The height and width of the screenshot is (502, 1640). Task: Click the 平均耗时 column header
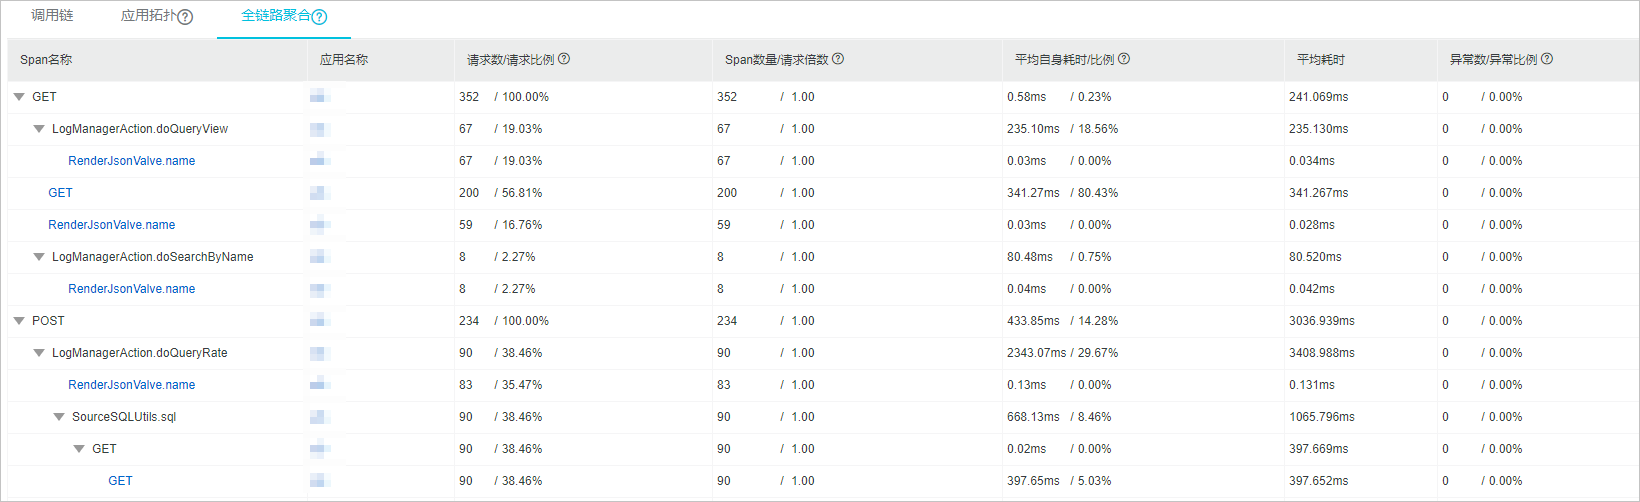(x=1321, y=60)
